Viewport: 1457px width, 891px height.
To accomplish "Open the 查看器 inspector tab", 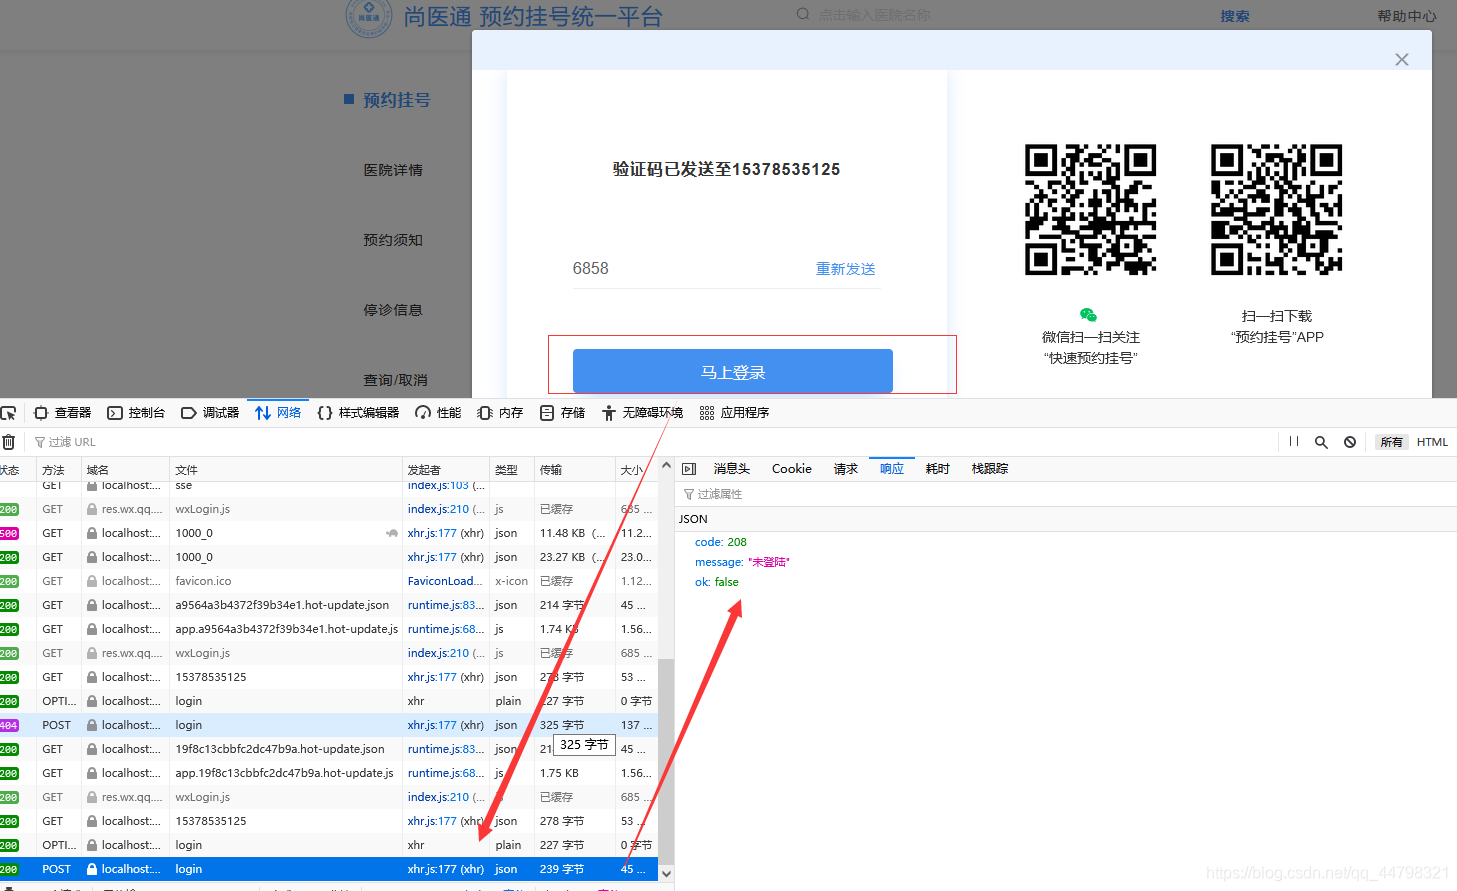I will pyautogui.click(x=62, y=413).
